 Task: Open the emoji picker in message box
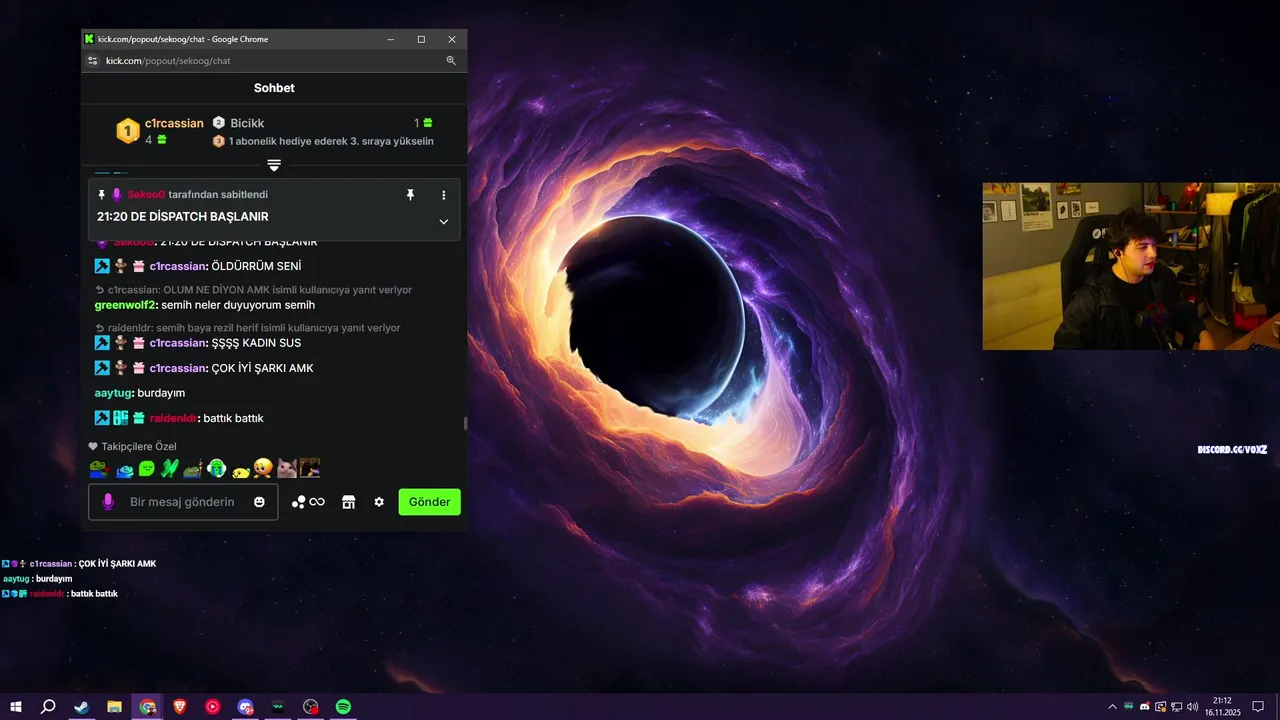pos(260,502)
